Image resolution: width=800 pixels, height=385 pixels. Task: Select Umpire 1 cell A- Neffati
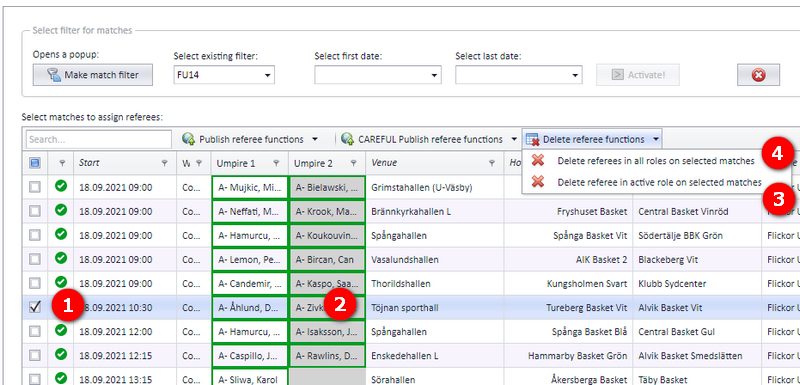pyautogui.click(x=249, y=211)
